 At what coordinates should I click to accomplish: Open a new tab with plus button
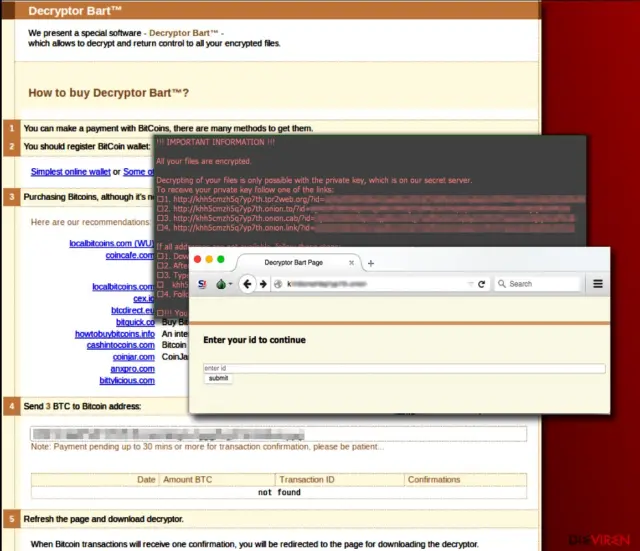pyautogui.click(x=371, y=263)
